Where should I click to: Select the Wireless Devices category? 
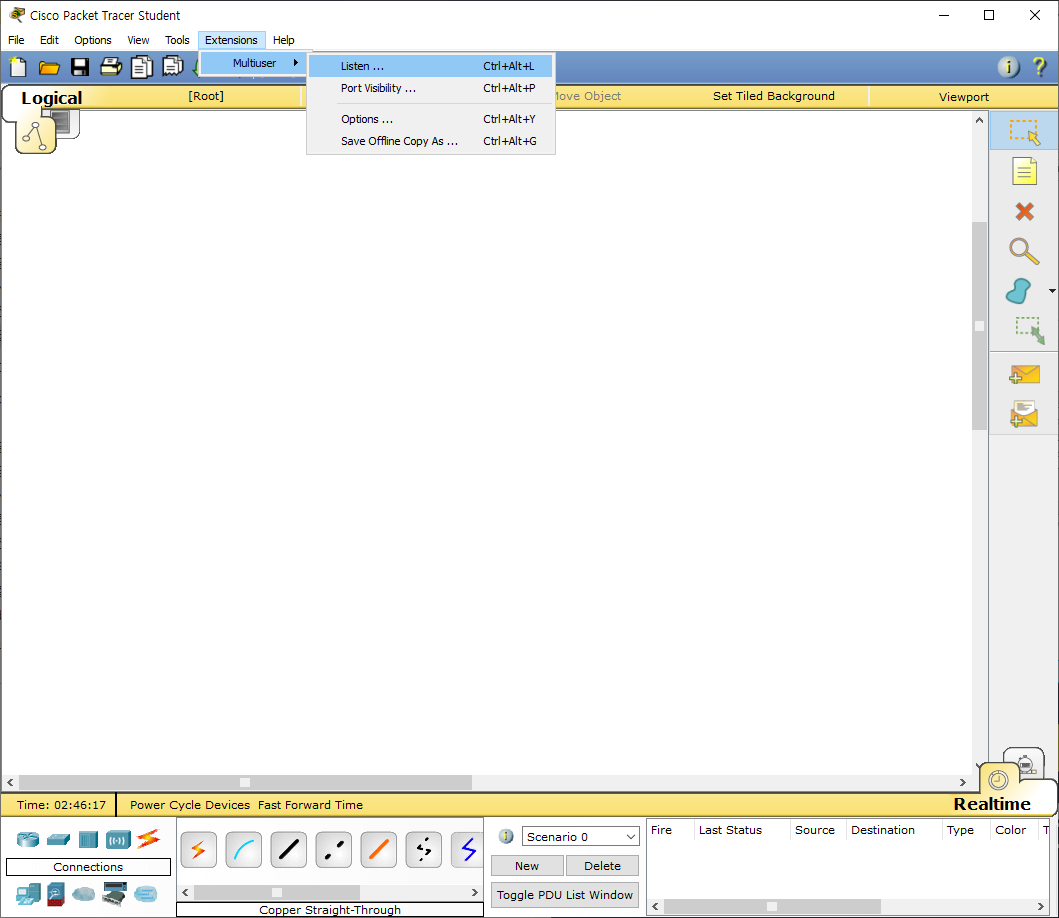click(118, 840)
